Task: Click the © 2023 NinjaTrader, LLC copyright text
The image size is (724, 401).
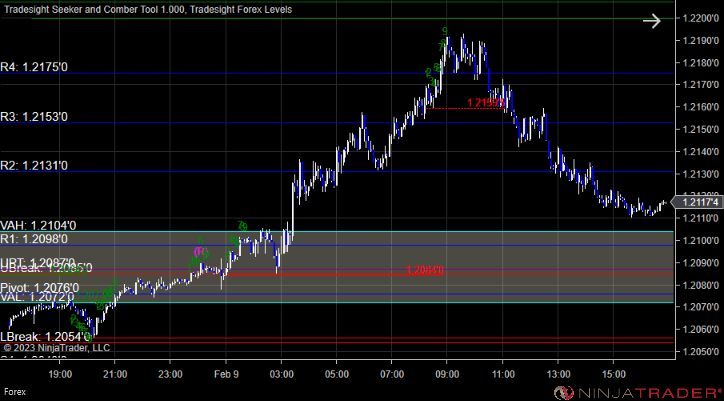Action: [x=57, y=347]
